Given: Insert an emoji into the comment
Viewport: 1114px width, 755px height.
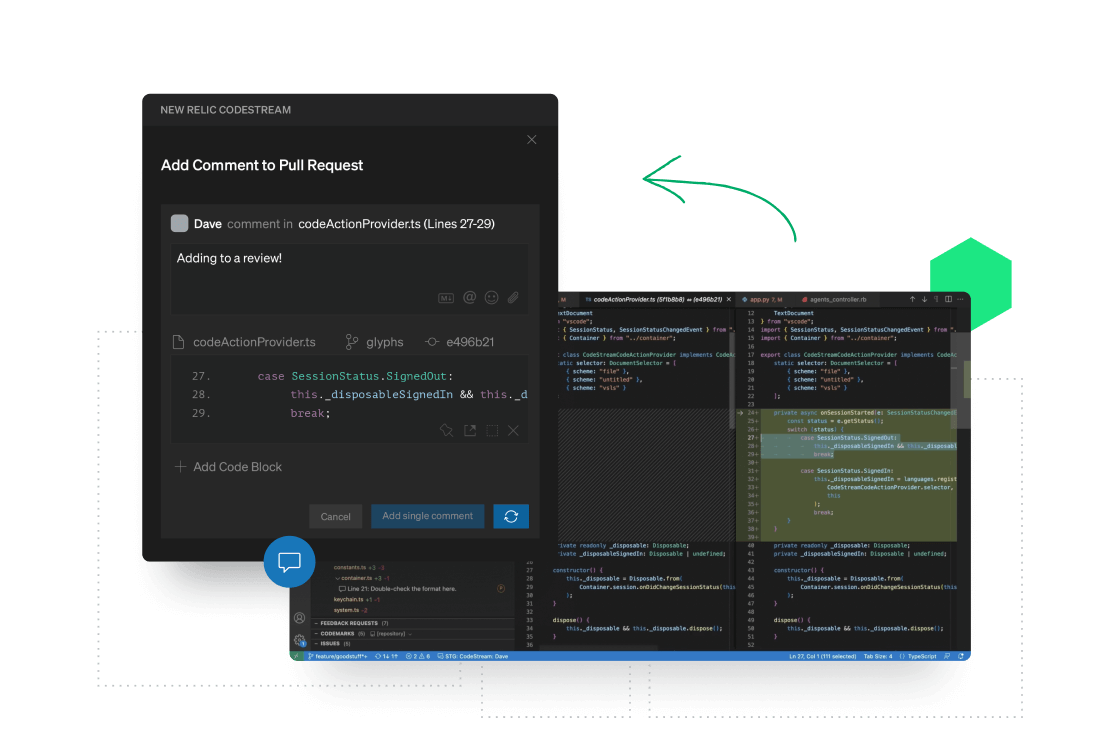Looking at the screenshot, I should [x=491, y=297].
